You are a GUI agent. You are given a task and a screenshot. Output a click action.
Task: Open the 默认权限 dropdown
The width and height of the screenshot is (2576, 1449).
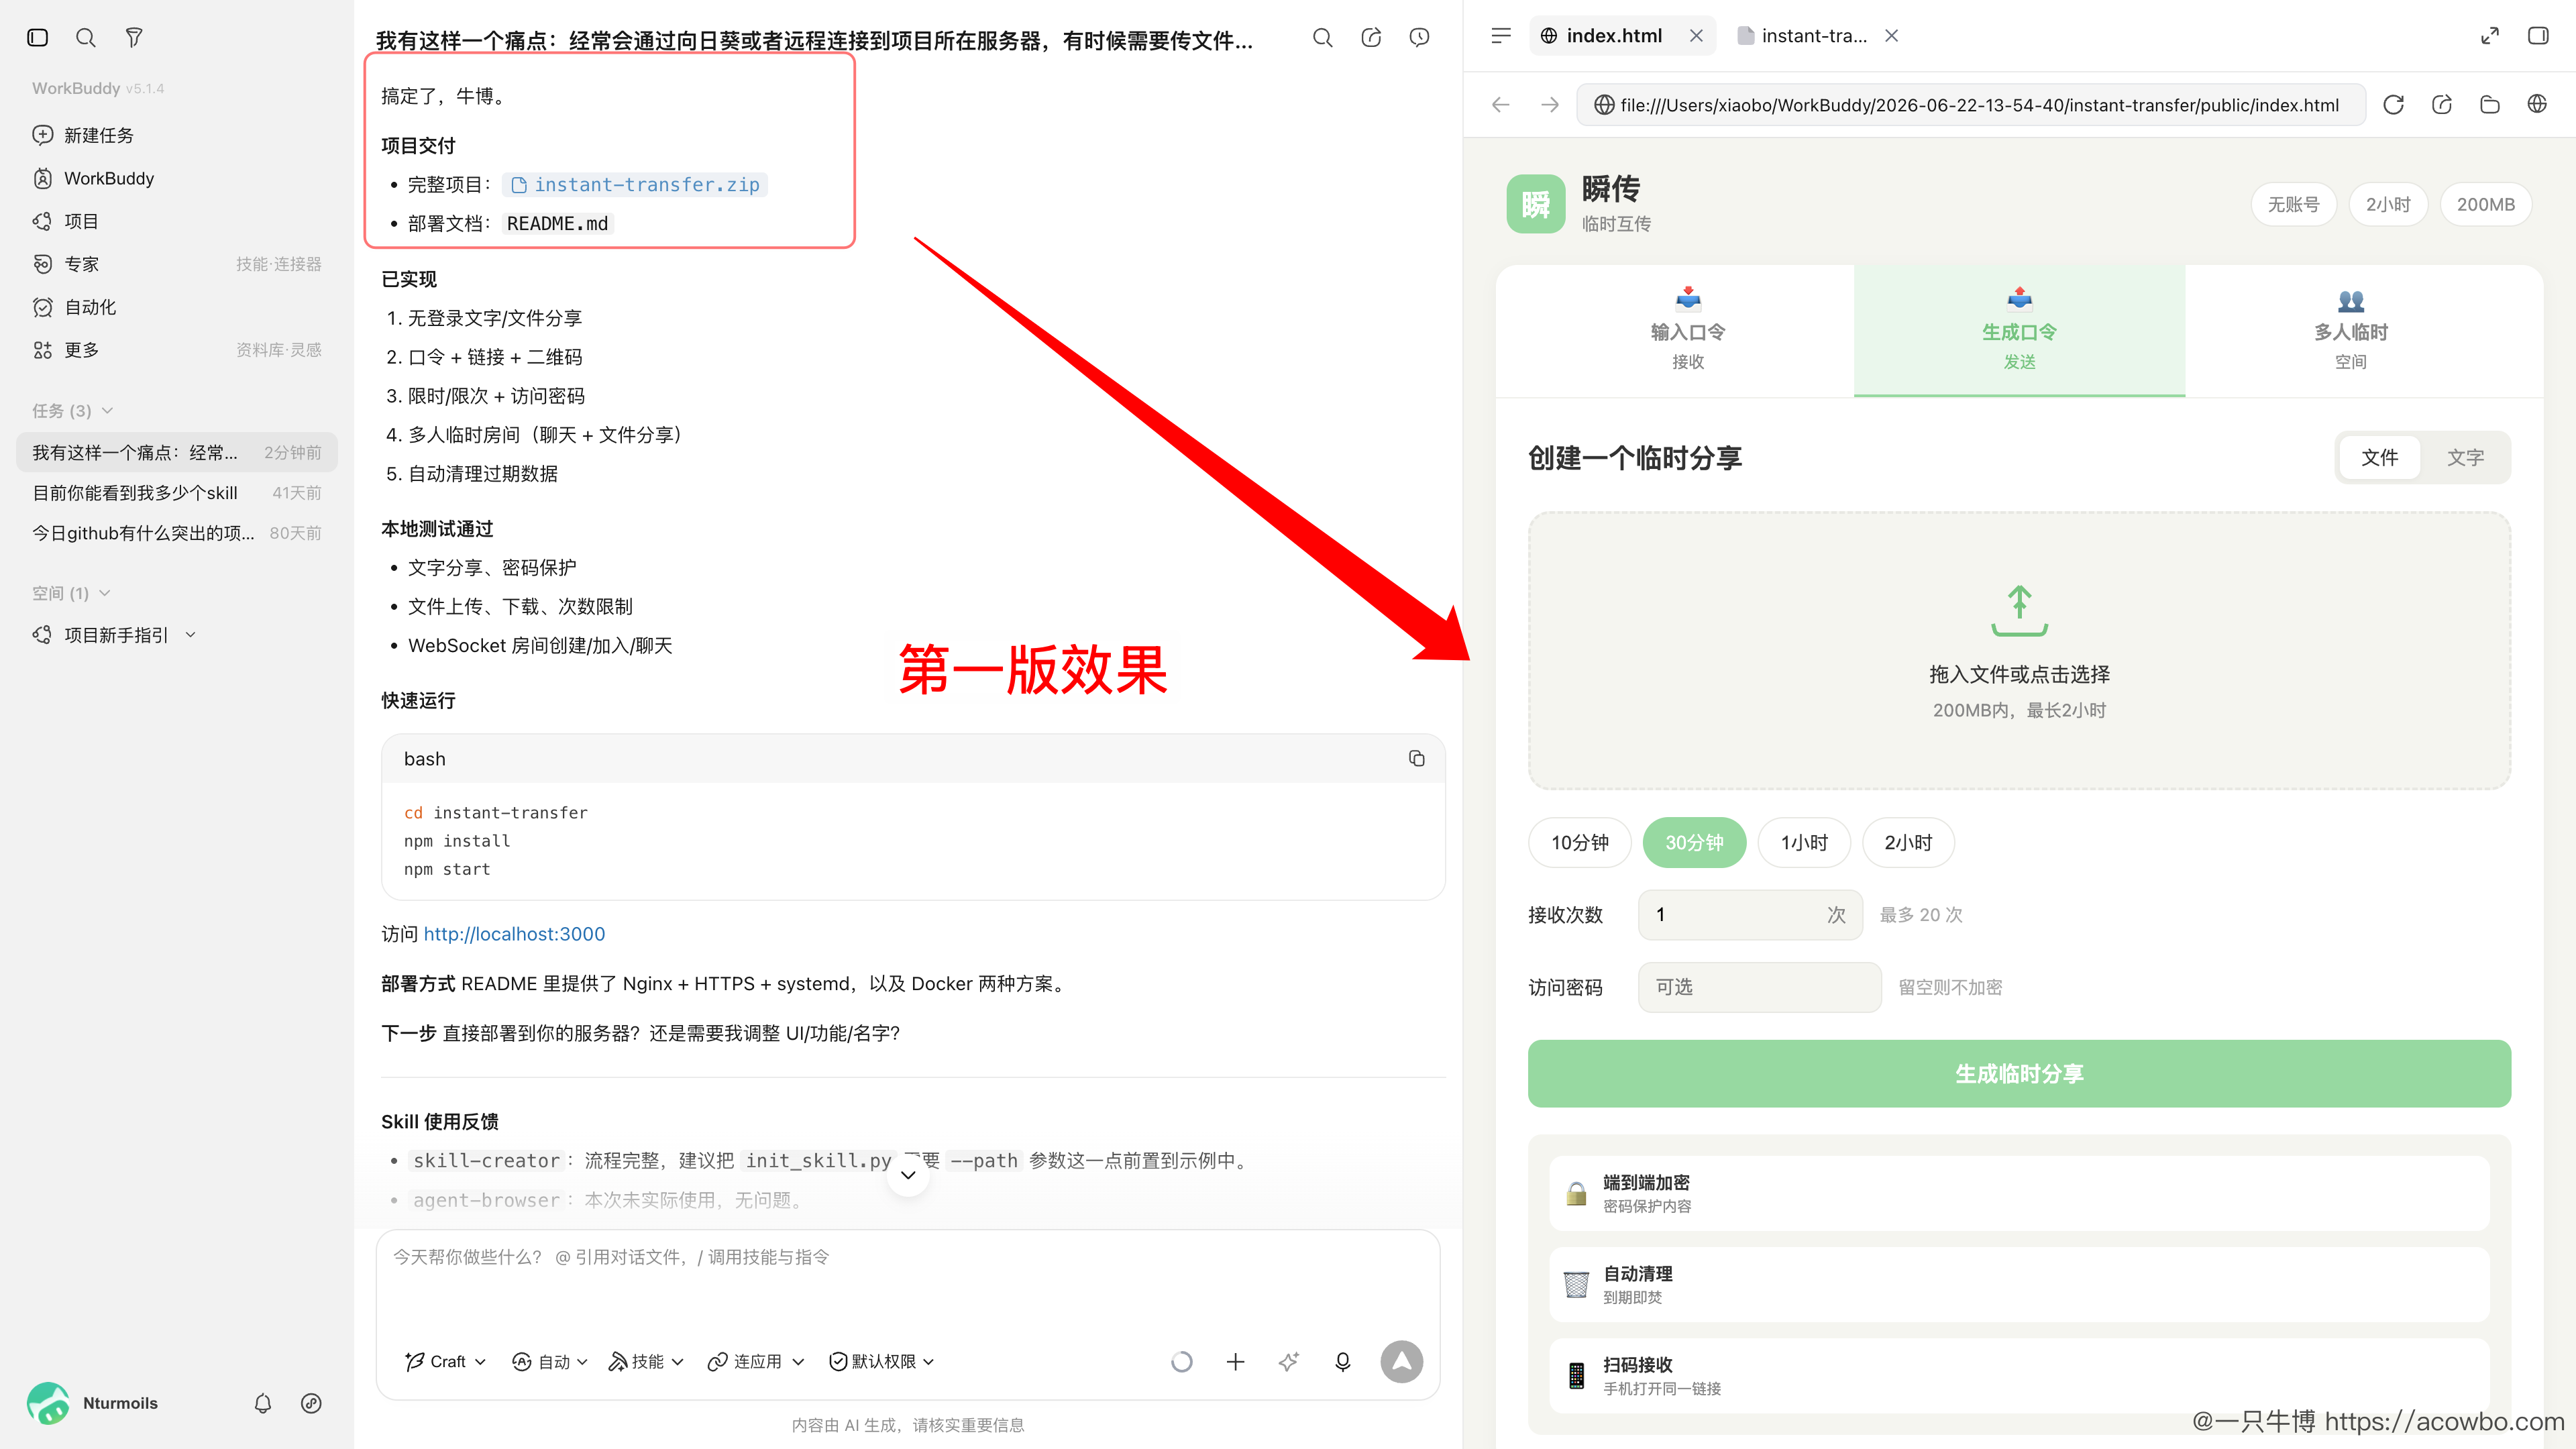click(x=881, y=1362)
